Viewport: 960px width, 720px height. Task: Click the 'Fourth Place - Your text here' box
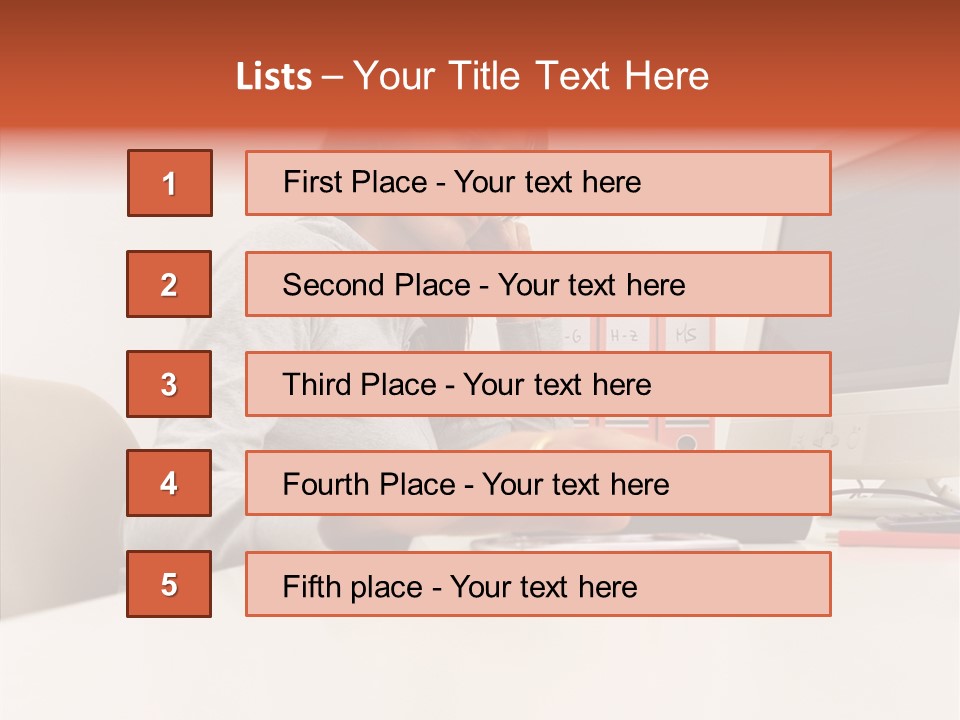click(538, 483)
